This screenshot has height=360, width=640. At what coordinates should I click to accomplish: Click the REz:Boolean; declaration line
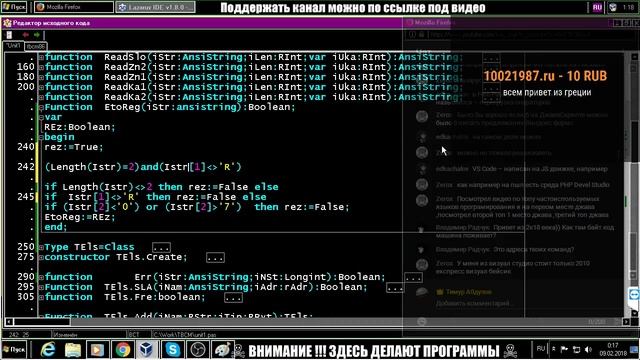(x=80, y=127)
